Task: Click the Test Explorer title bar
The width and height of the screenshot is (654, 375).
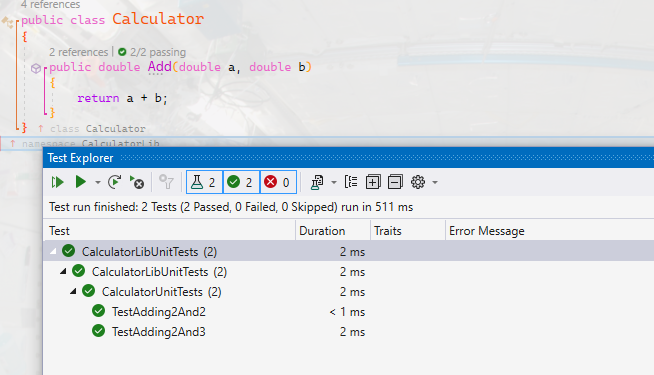Action: (x=349, y=158)
